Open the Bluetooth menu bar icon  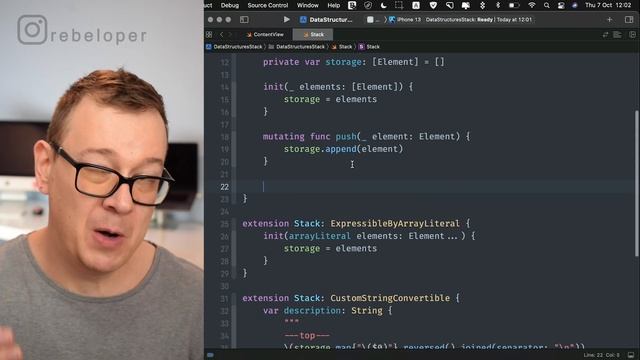click(x=498, y=5)
